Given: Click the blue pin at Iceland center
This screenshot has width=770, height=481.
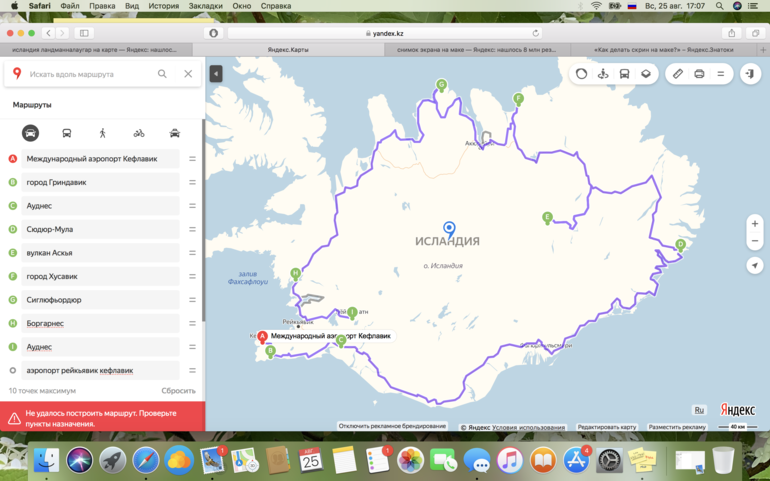Looking at the screenshot, I should point(449,229).
